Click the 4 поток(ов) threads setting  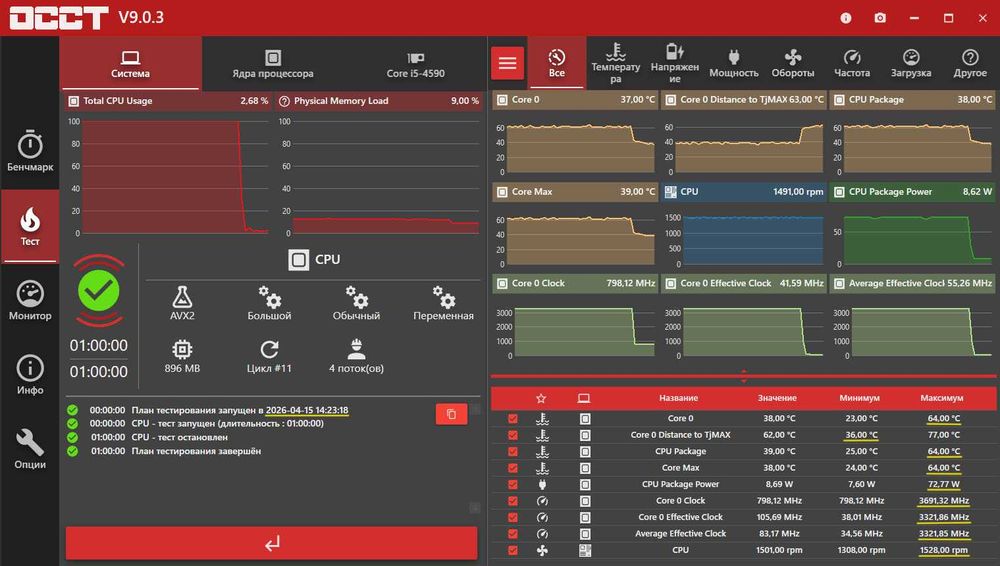356,356
